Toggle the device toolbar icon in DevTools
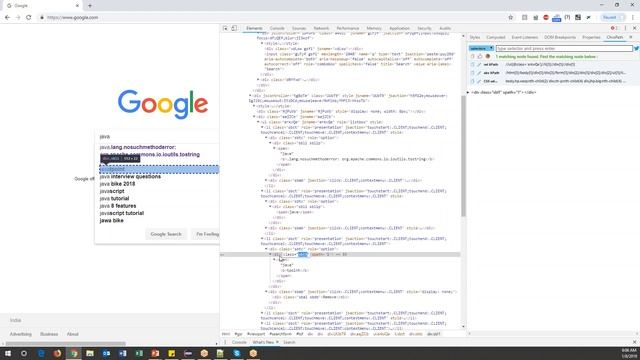The height and width of the screenshot is (360, 640). click(234, 28)
